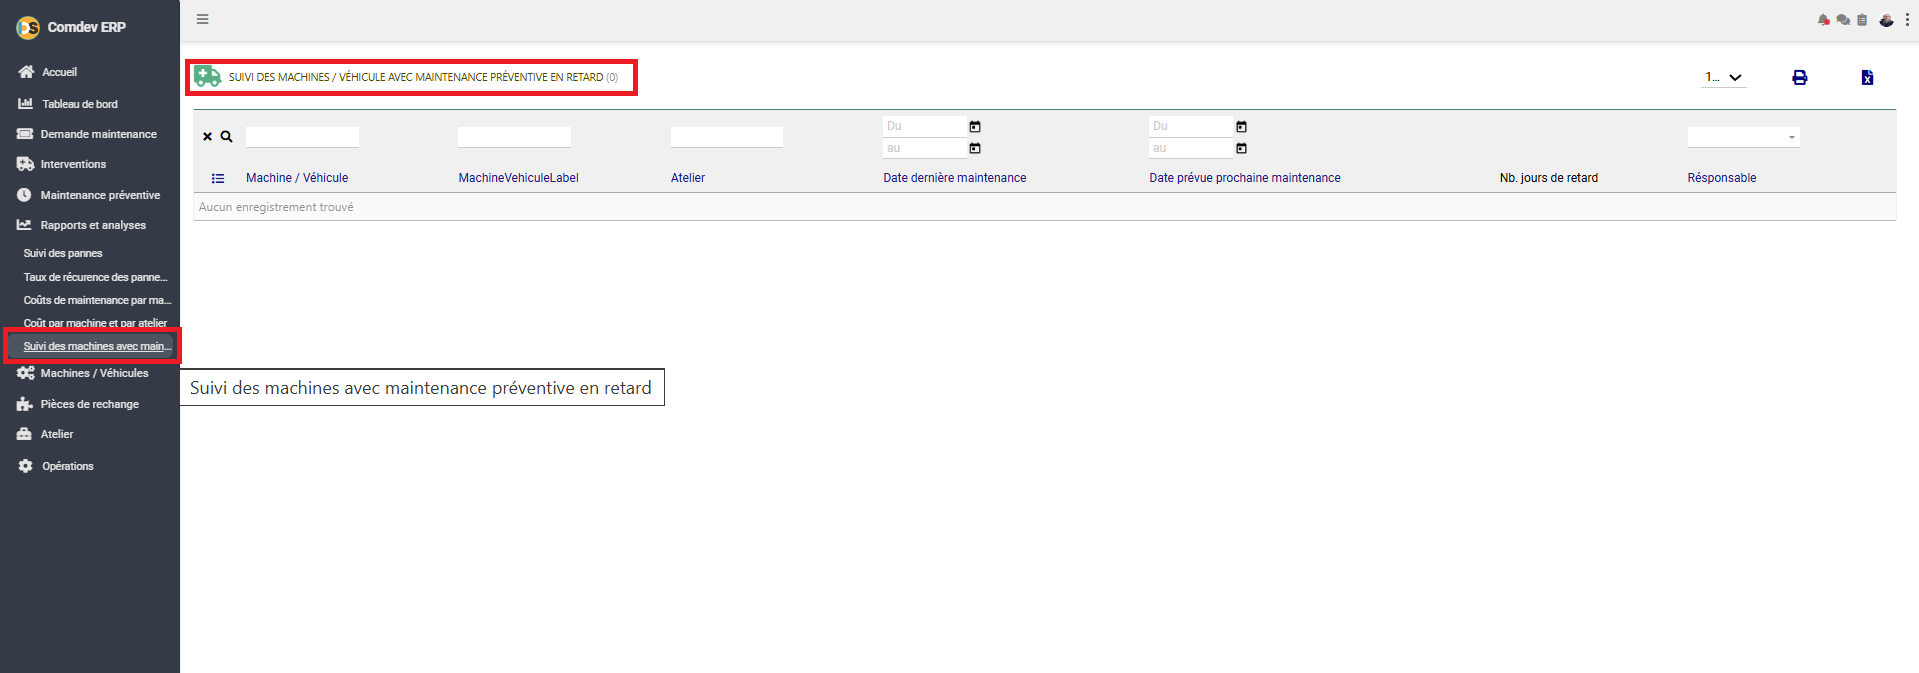Go to Accueil in the sidebar
Viewport: 1919px width, 673px height.
coord(59,72)
